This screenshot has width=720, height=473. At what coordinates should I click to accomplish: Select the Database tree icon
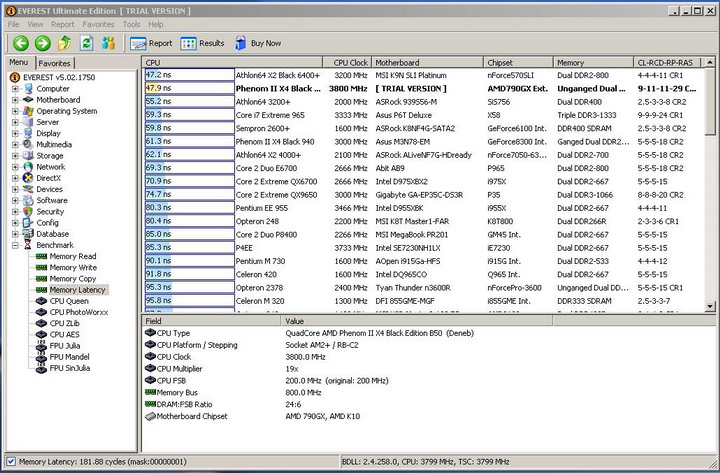point(28,234)
